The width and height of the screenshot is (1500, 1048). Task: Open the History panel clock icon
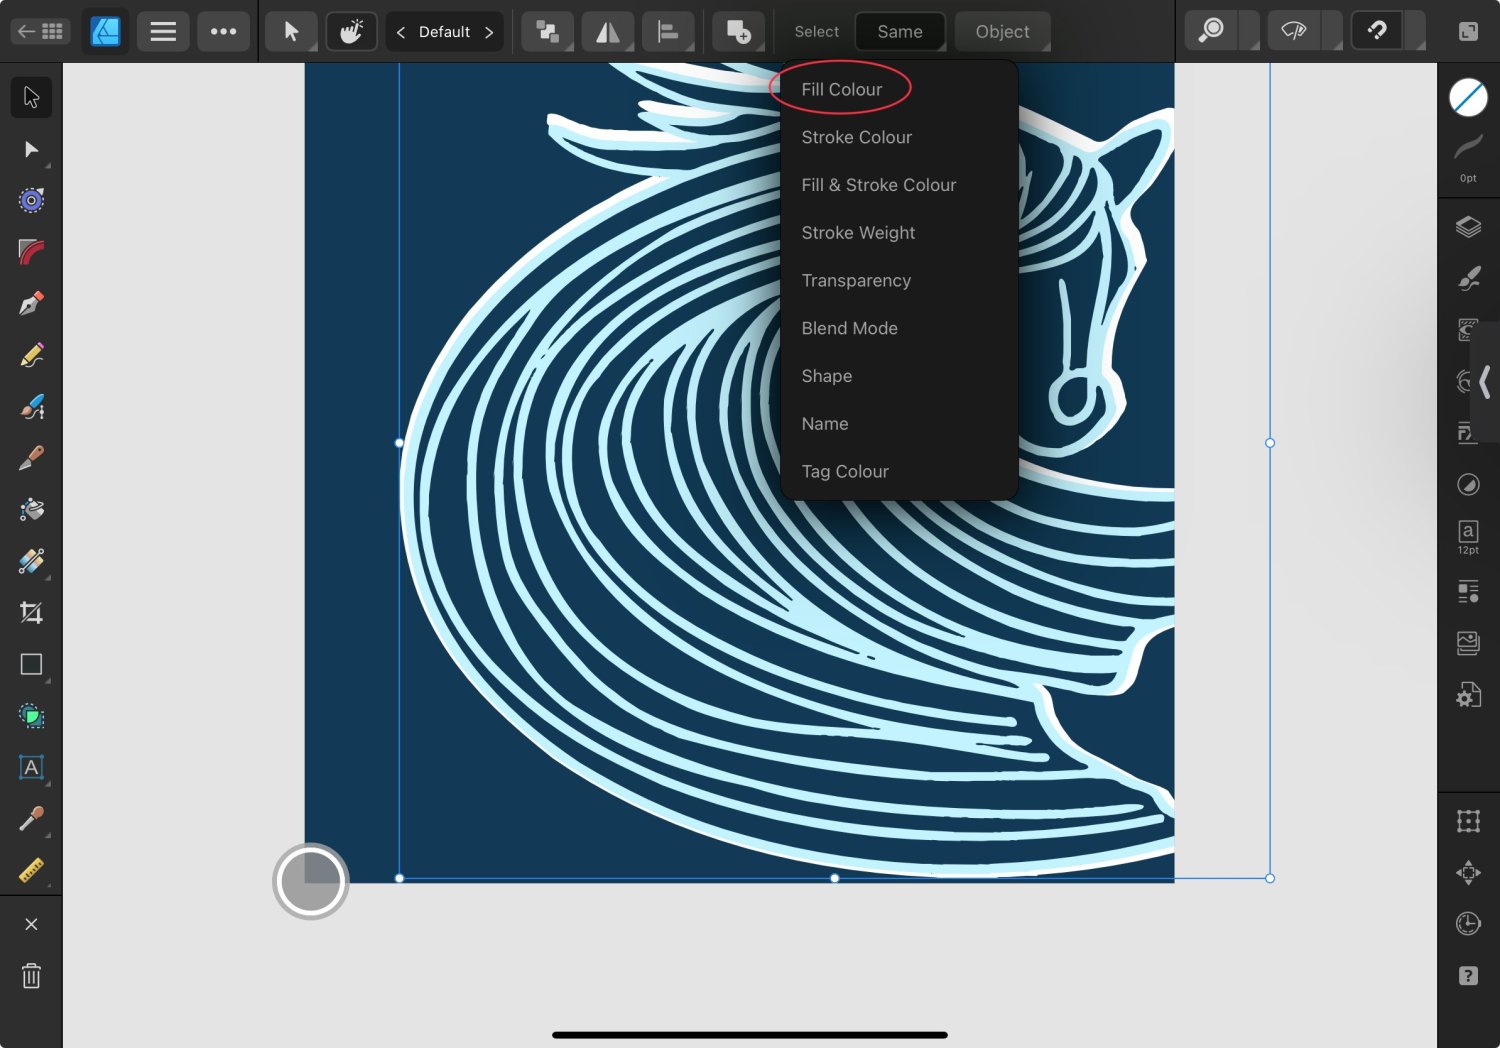coord(1468,923)
